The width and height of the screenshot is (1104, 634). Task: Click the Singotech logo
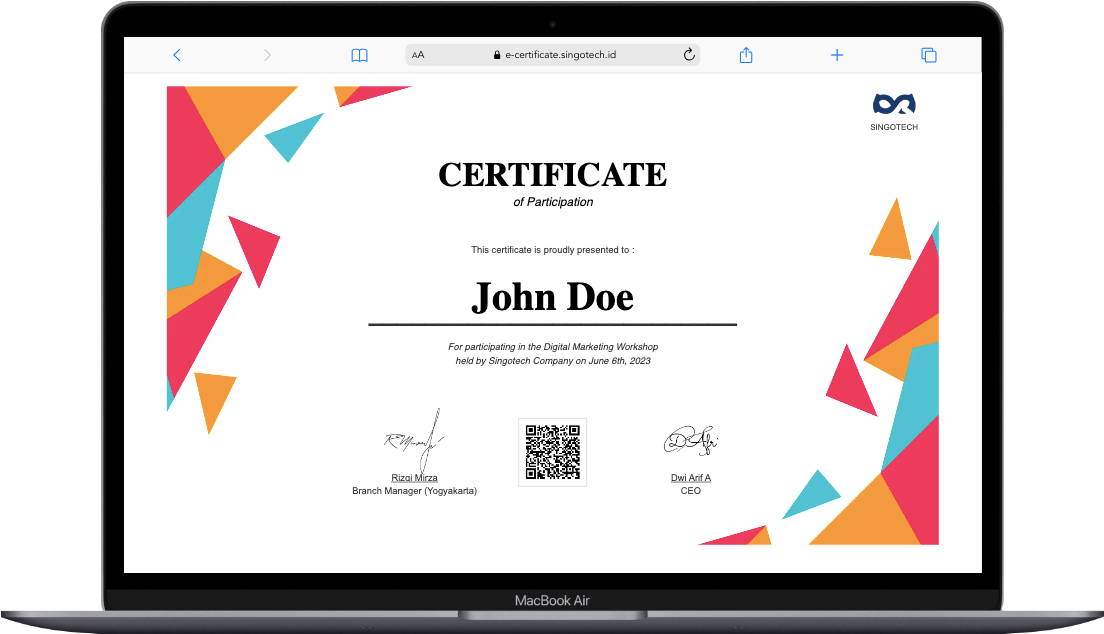pos(894,104)
